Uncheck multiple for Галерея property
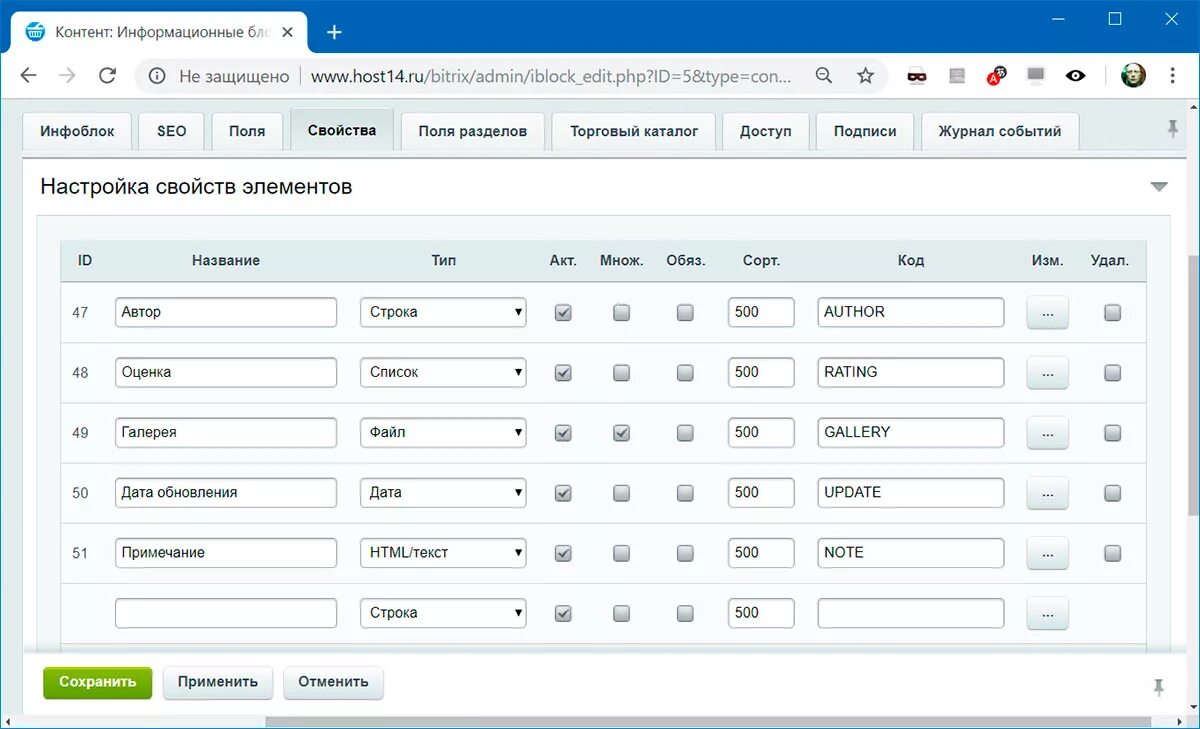 pos(622,433)
